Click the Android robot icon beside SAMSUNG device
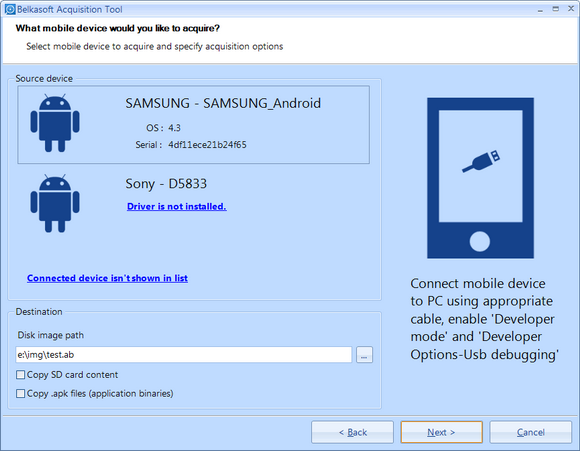The height and width of the screenshot is (451, 580). coord(55,123)
